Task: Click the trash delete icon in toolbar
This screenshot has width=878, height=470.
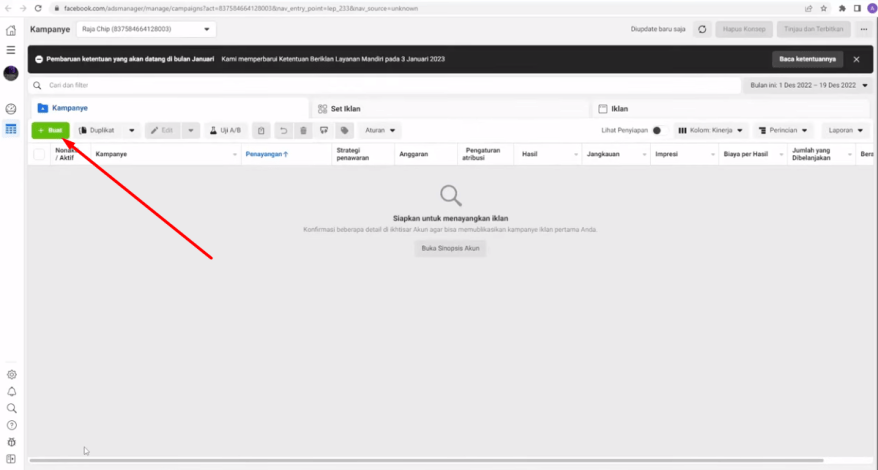Action: pos(303,131)
